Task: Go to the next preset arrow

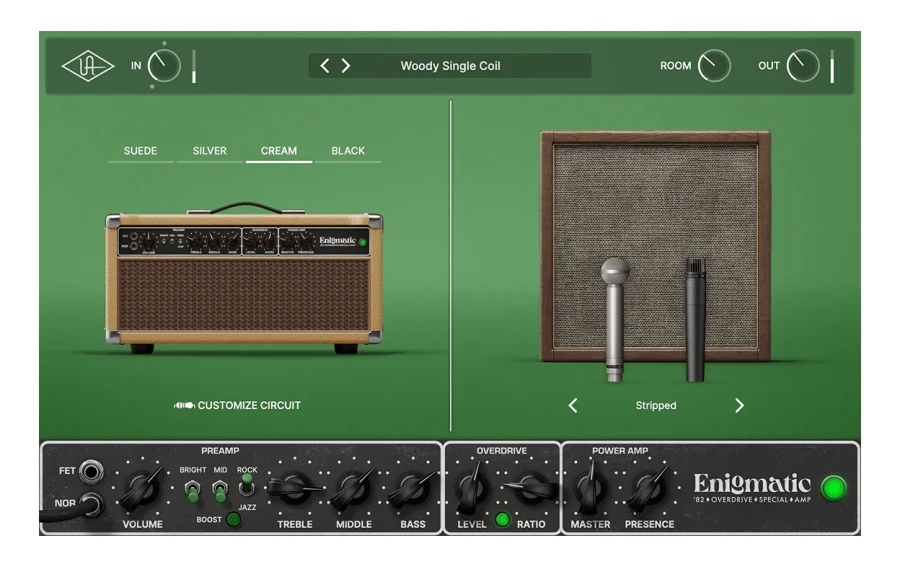Action: [x=346, y=66]
